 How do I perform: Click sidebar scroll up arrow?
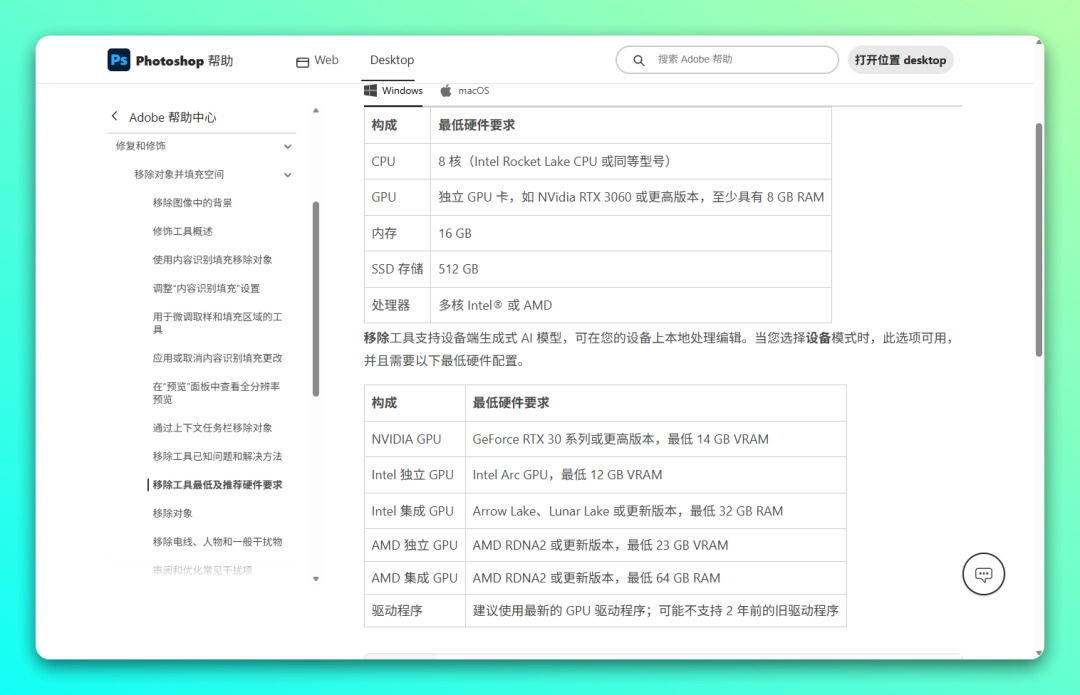(x=316, y=110)
